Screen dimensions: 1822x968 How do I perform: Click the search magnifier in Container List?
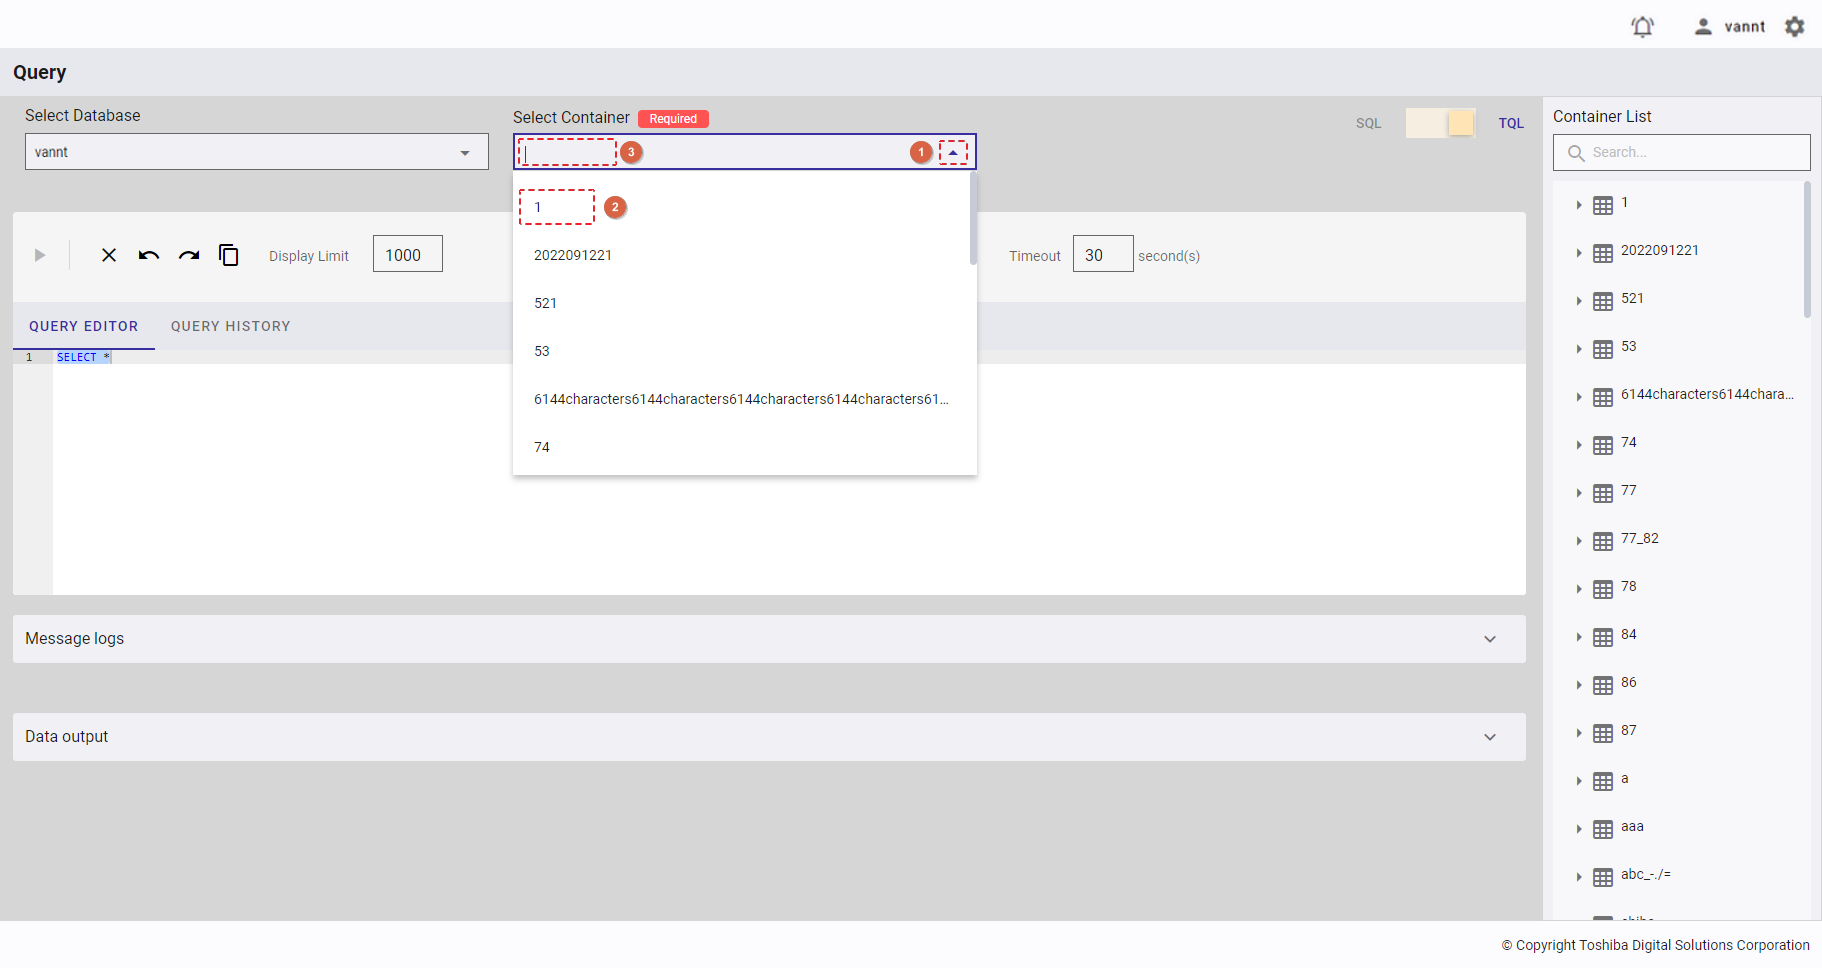1576,153
